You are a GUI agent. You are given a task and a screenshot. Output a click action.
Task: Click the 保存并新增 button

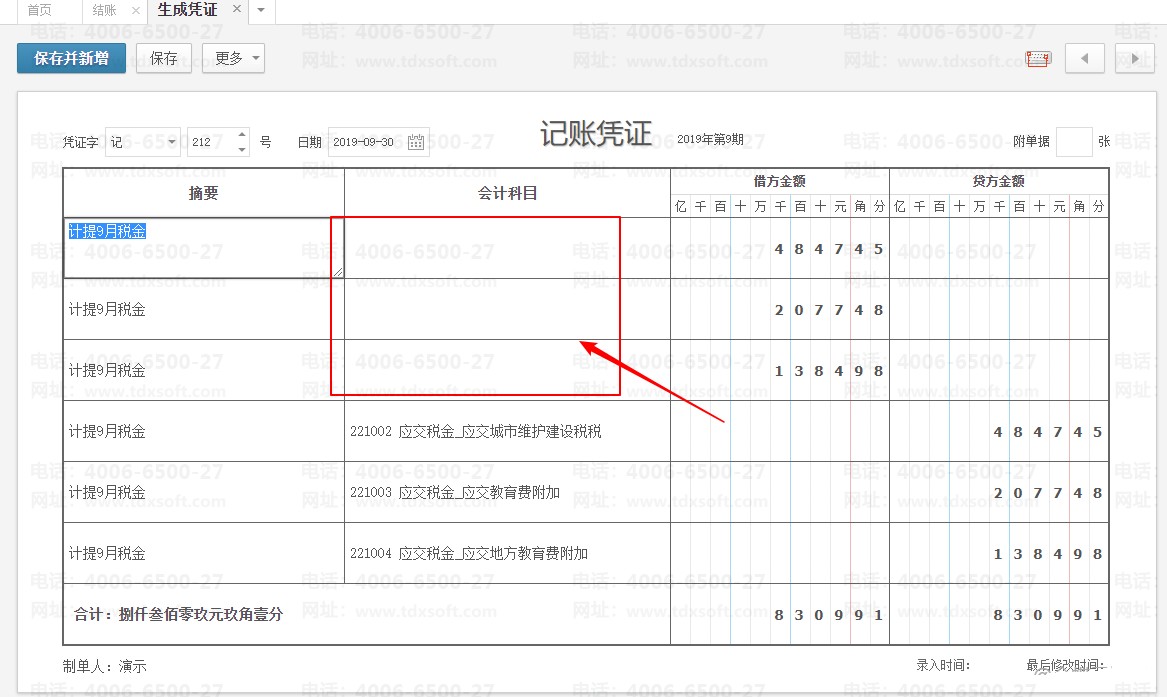(71, 59)
